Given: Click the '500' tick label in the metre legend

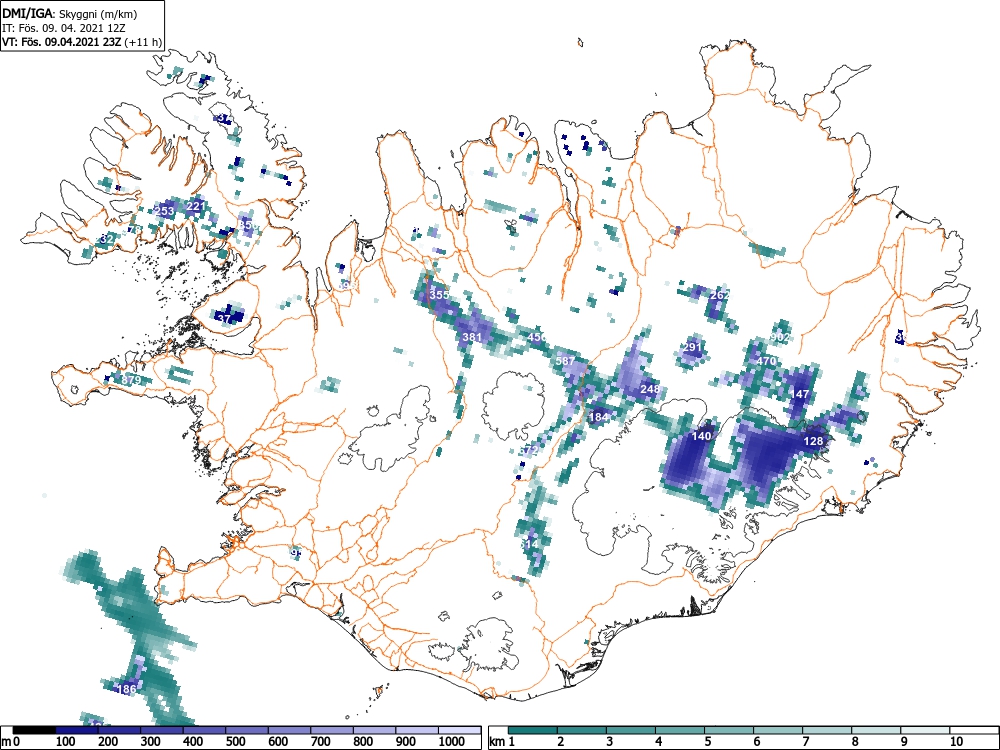Looking at the screenshot, I should (235, 742).
